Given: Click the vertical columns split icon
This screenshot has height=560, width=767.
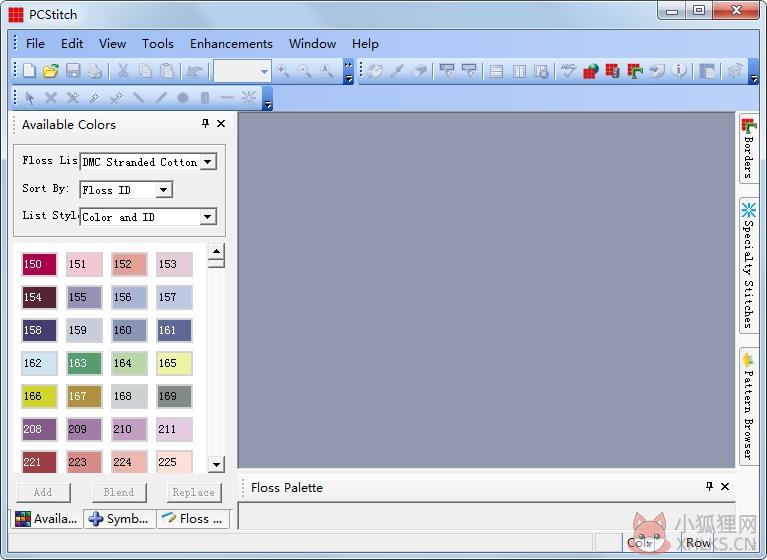Looking at the screenshot, I should (x=519, y=71).
